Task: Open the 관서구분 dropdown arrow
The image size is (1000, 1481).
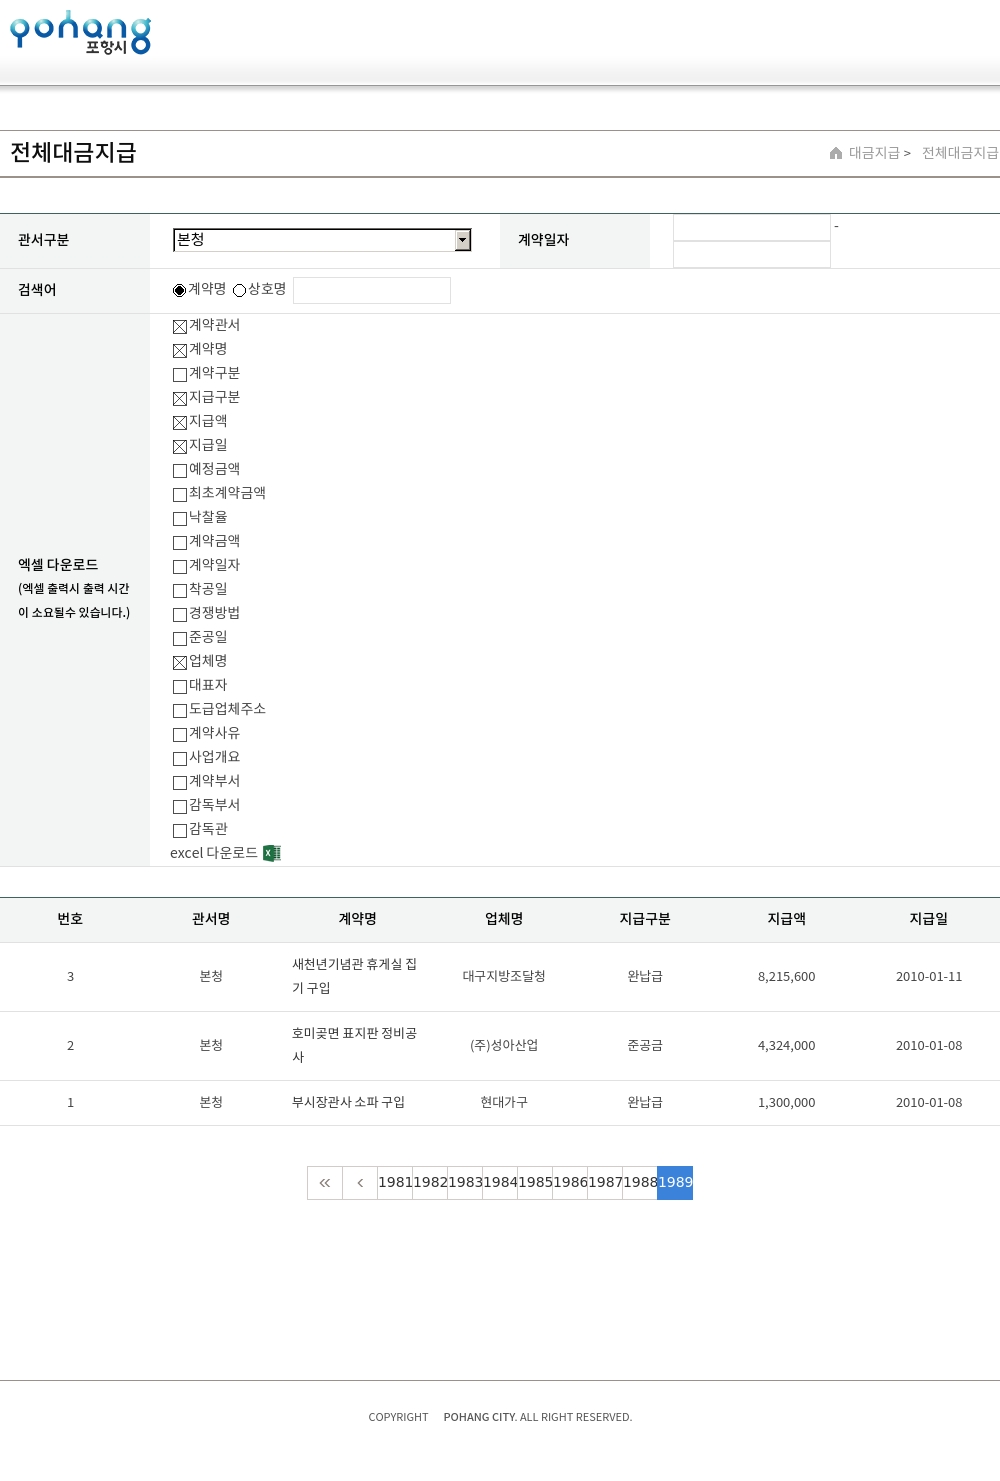Action: (463, 240)
